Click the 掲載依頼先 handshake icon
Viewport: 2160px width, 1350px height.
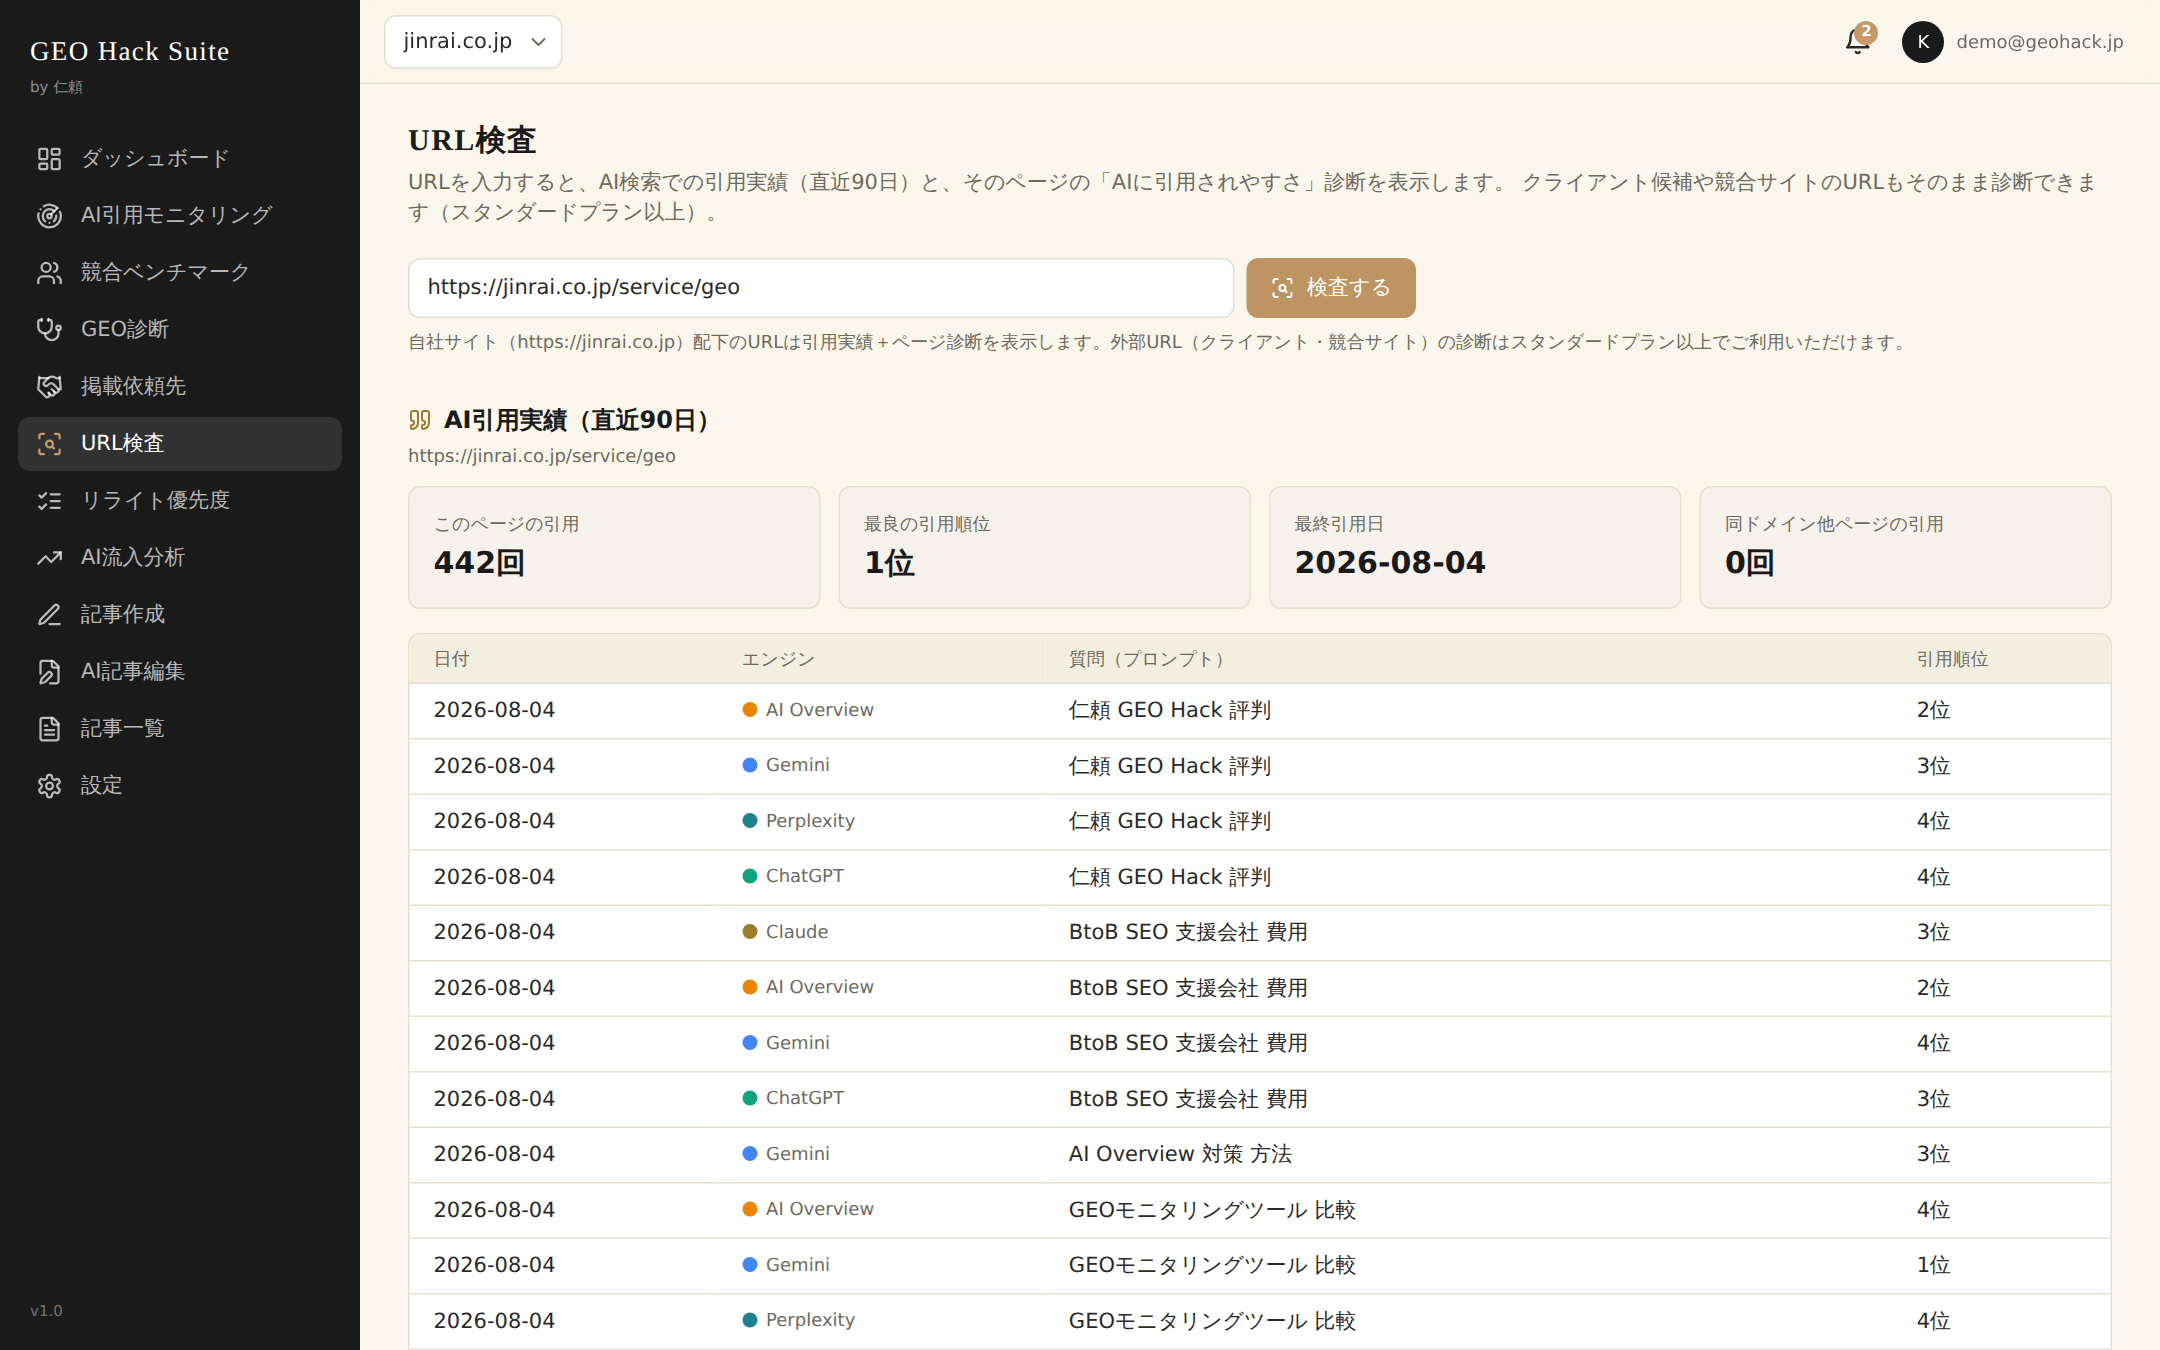point(49,387)
